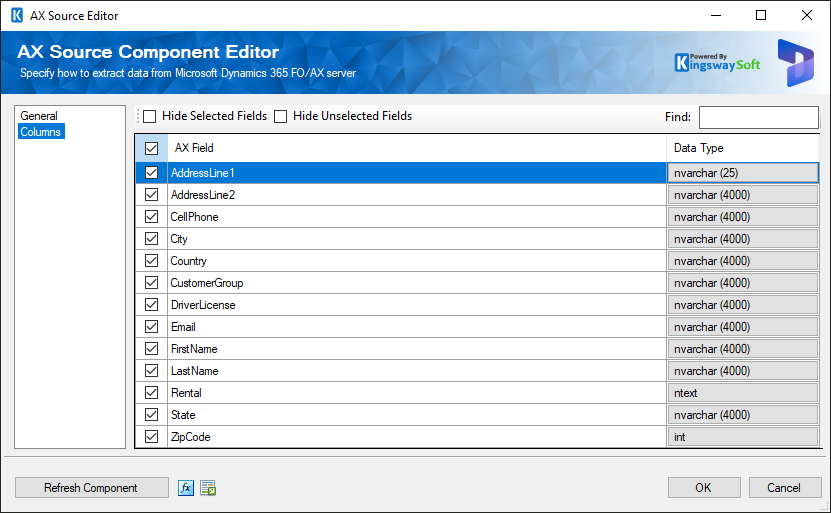
Task: Open data type cell for Email
Action: (x=742, y=327)
